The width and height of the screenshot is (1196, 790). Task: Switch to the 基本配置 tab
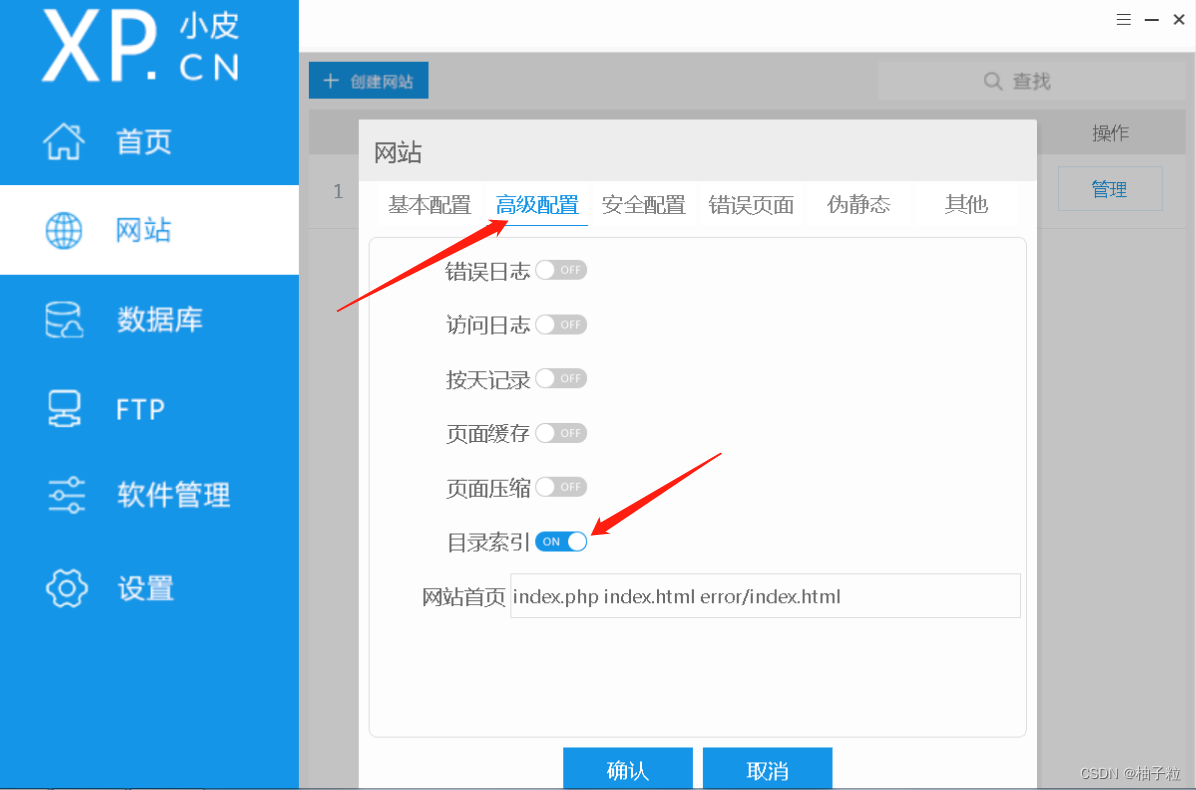[428, 204]
